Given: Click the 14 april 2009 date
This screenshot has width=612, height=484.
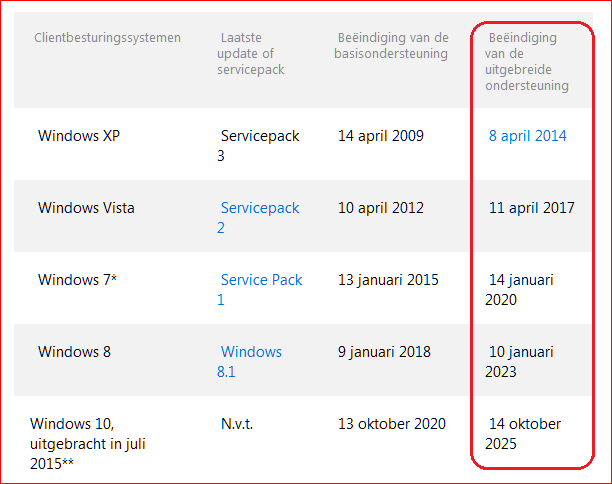Looking at the screenshot, I should [381, 136].
